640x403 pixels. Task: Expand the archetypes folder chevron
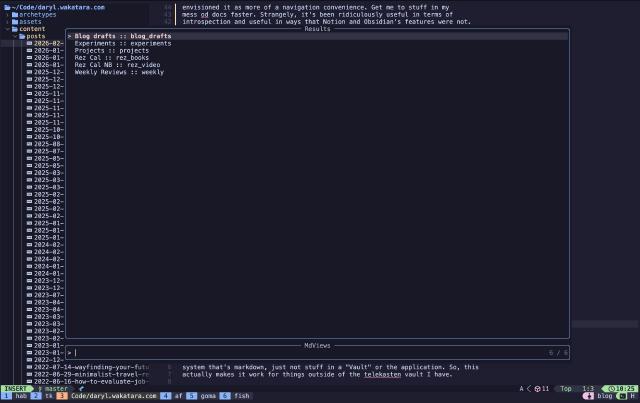coord(8,14)
